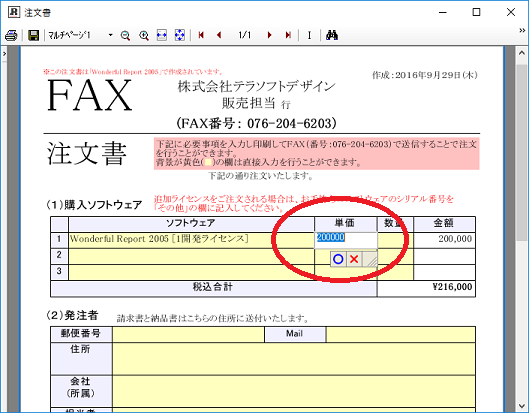Go to the first page
Screen dimensions: 529x413
(201, 35)
